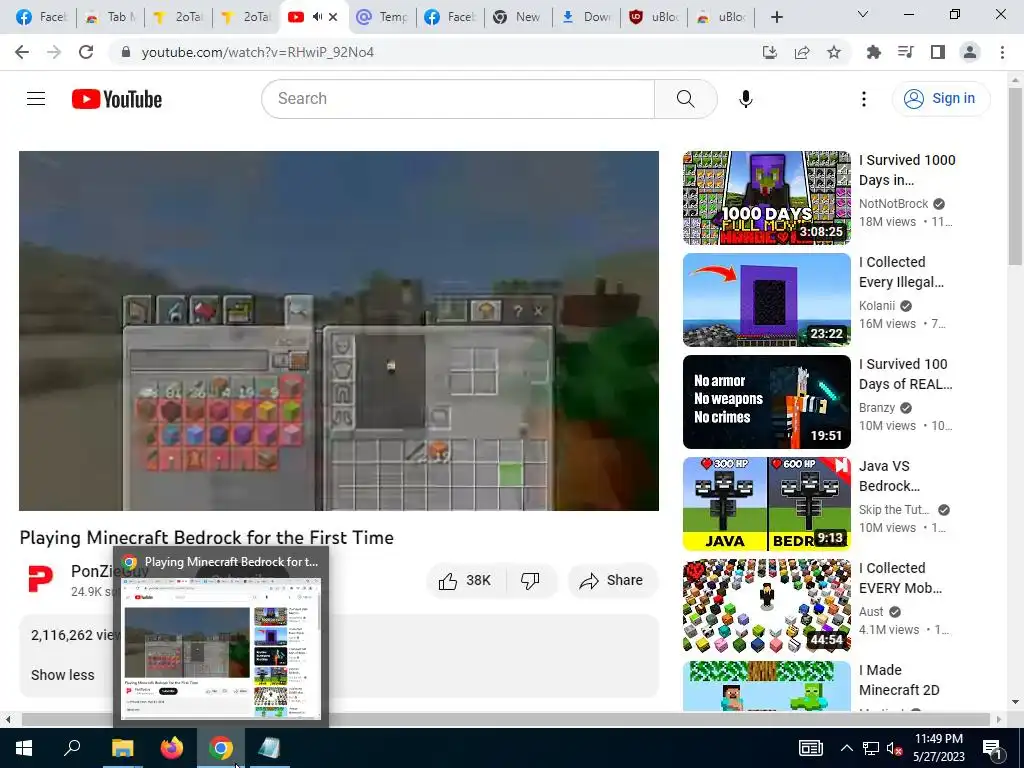Open Chrome extensions puzzle icon
This screenshot has height=768, width=1024.
[x=873, y=52]
